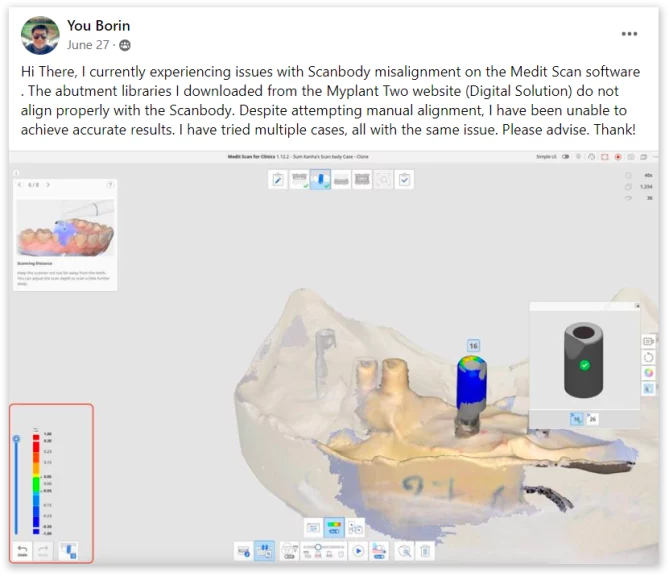
Task: Open You Borin's profile picture
Action: 40,35
